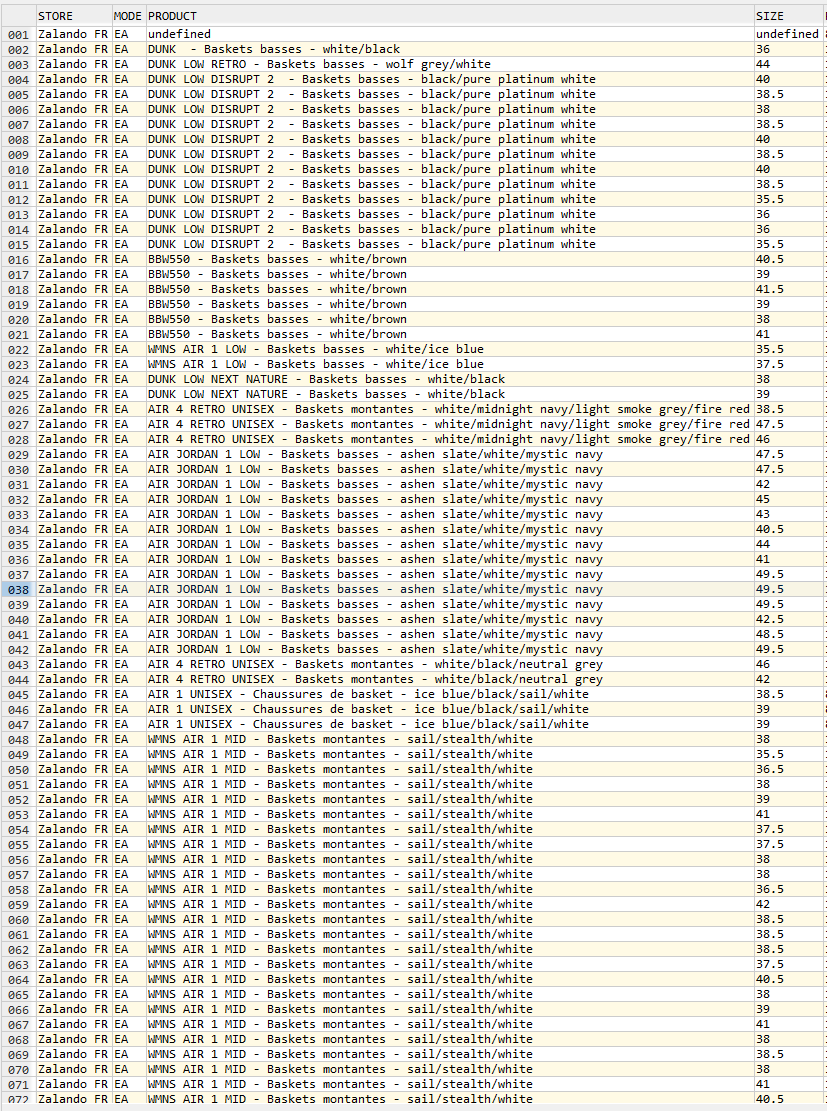Click product 'DUNK LOW RETRO' wolf grey/white
The image size is (827, 1111).
point(449,64)
